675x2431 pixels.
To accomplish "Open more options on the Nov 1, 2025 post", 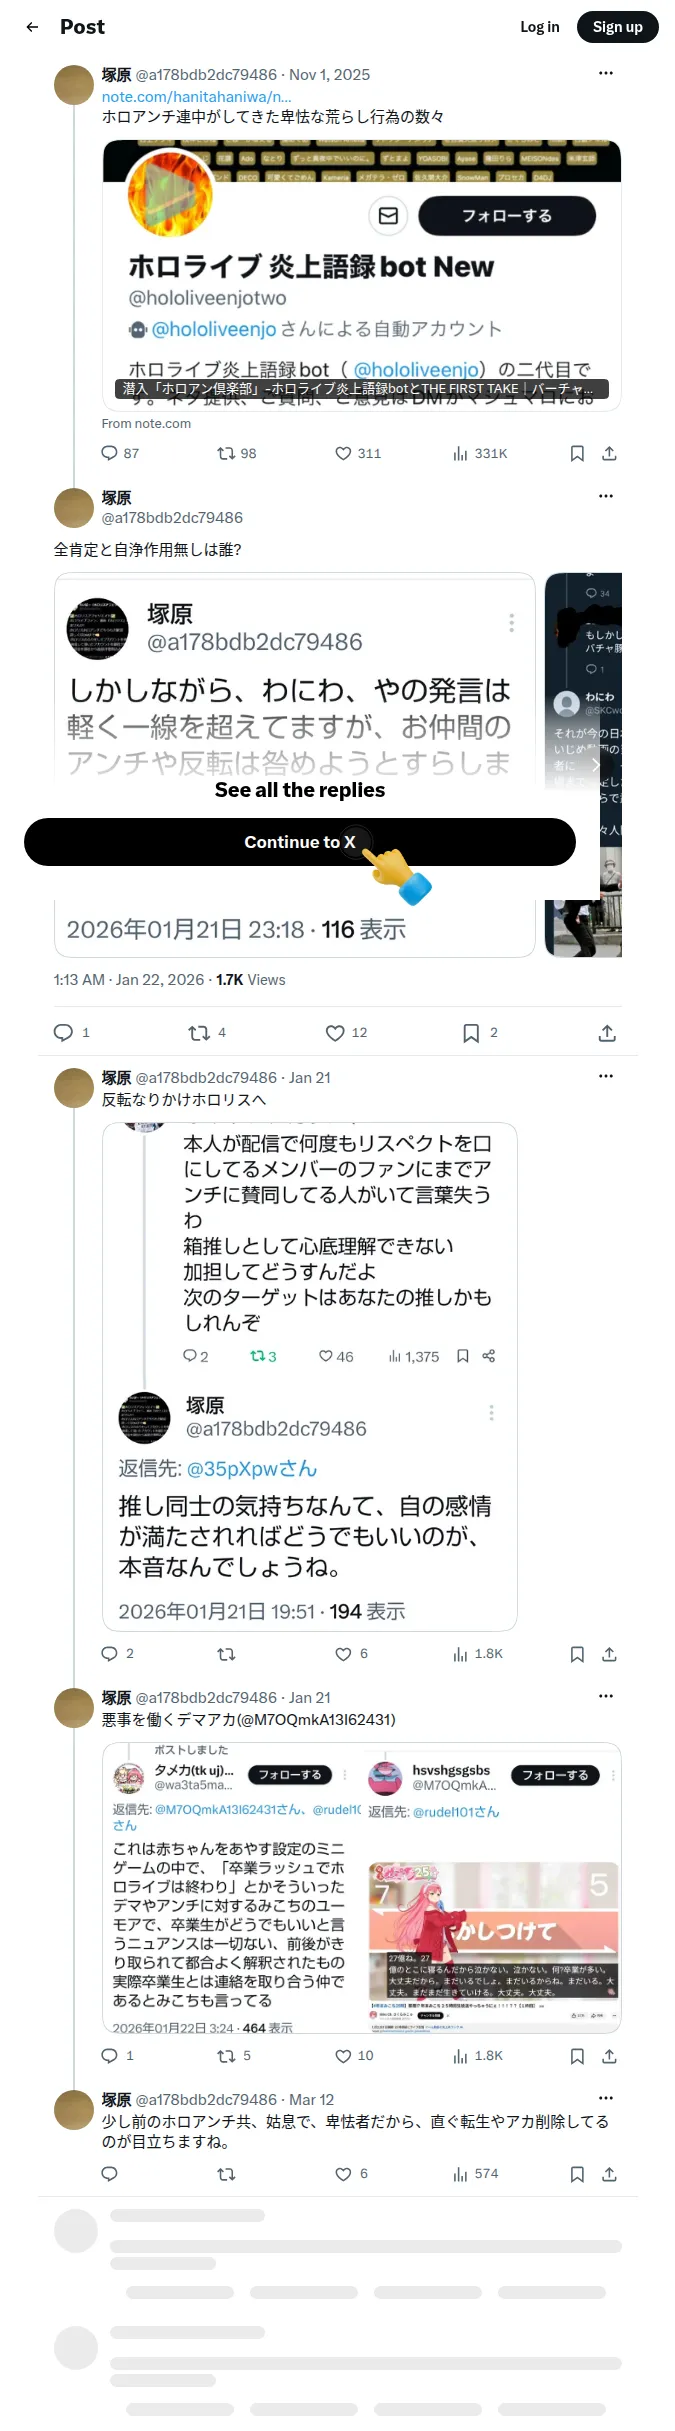I will 606,74.
